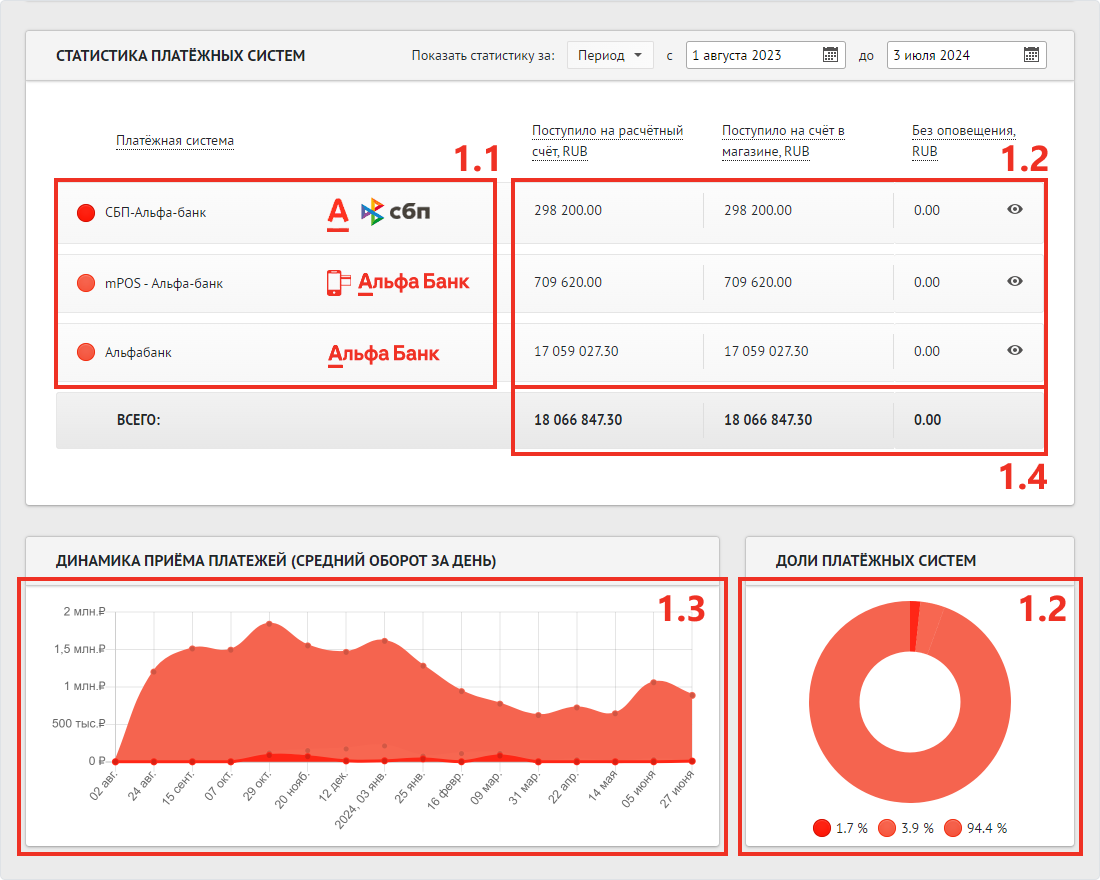The width and height of the screenshot is (1100, 880).
Task: Click color dot beside mPOS - Альфа-банк
Action: tap(86, 283)
